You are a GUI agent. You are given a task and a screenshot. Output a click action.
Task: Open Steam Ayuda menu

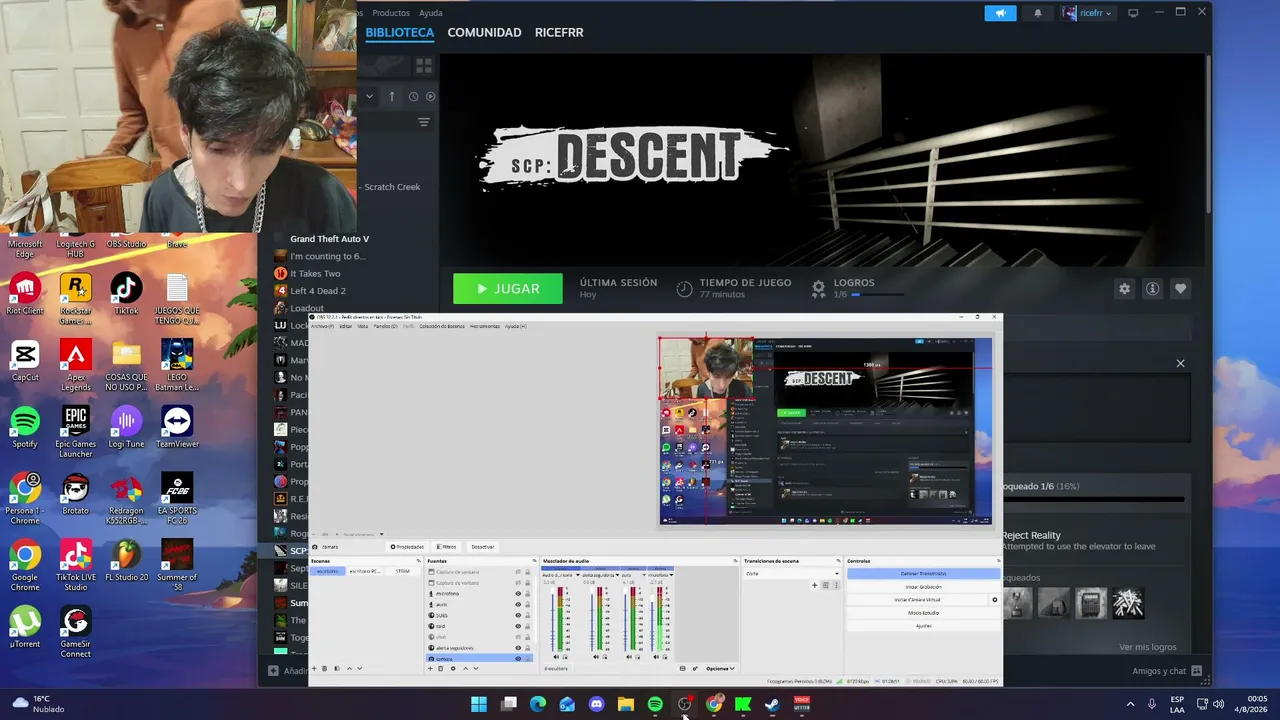[431, 13]
